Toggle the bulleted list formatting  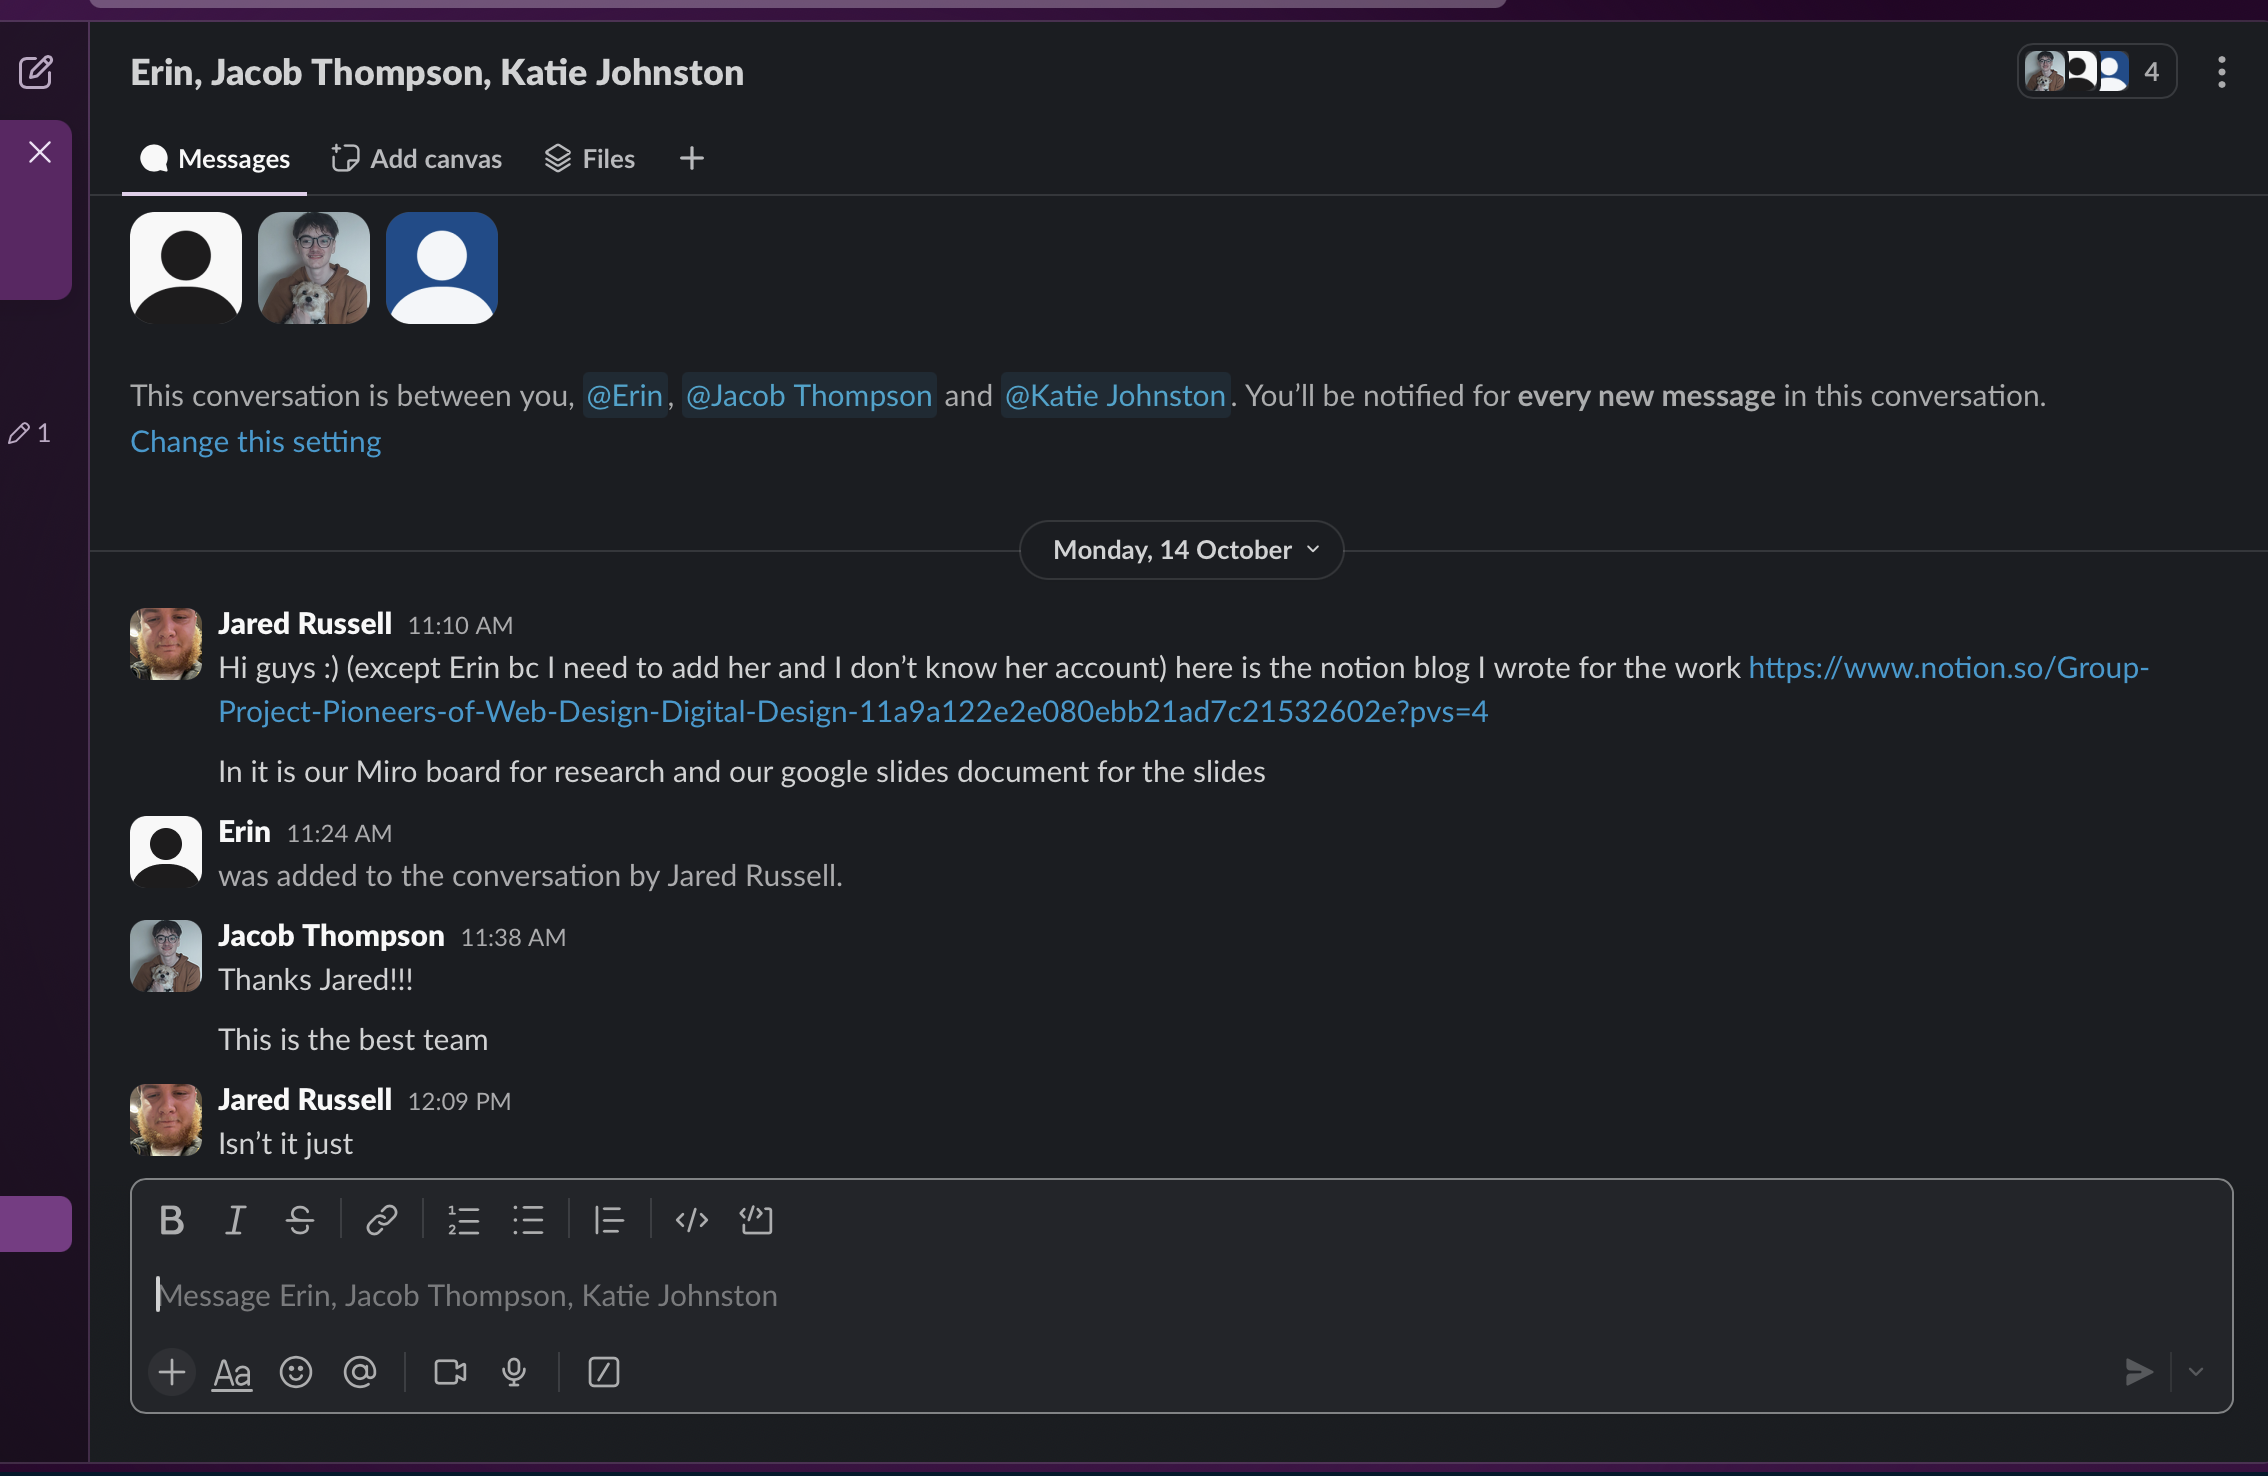coord(528,1219)
